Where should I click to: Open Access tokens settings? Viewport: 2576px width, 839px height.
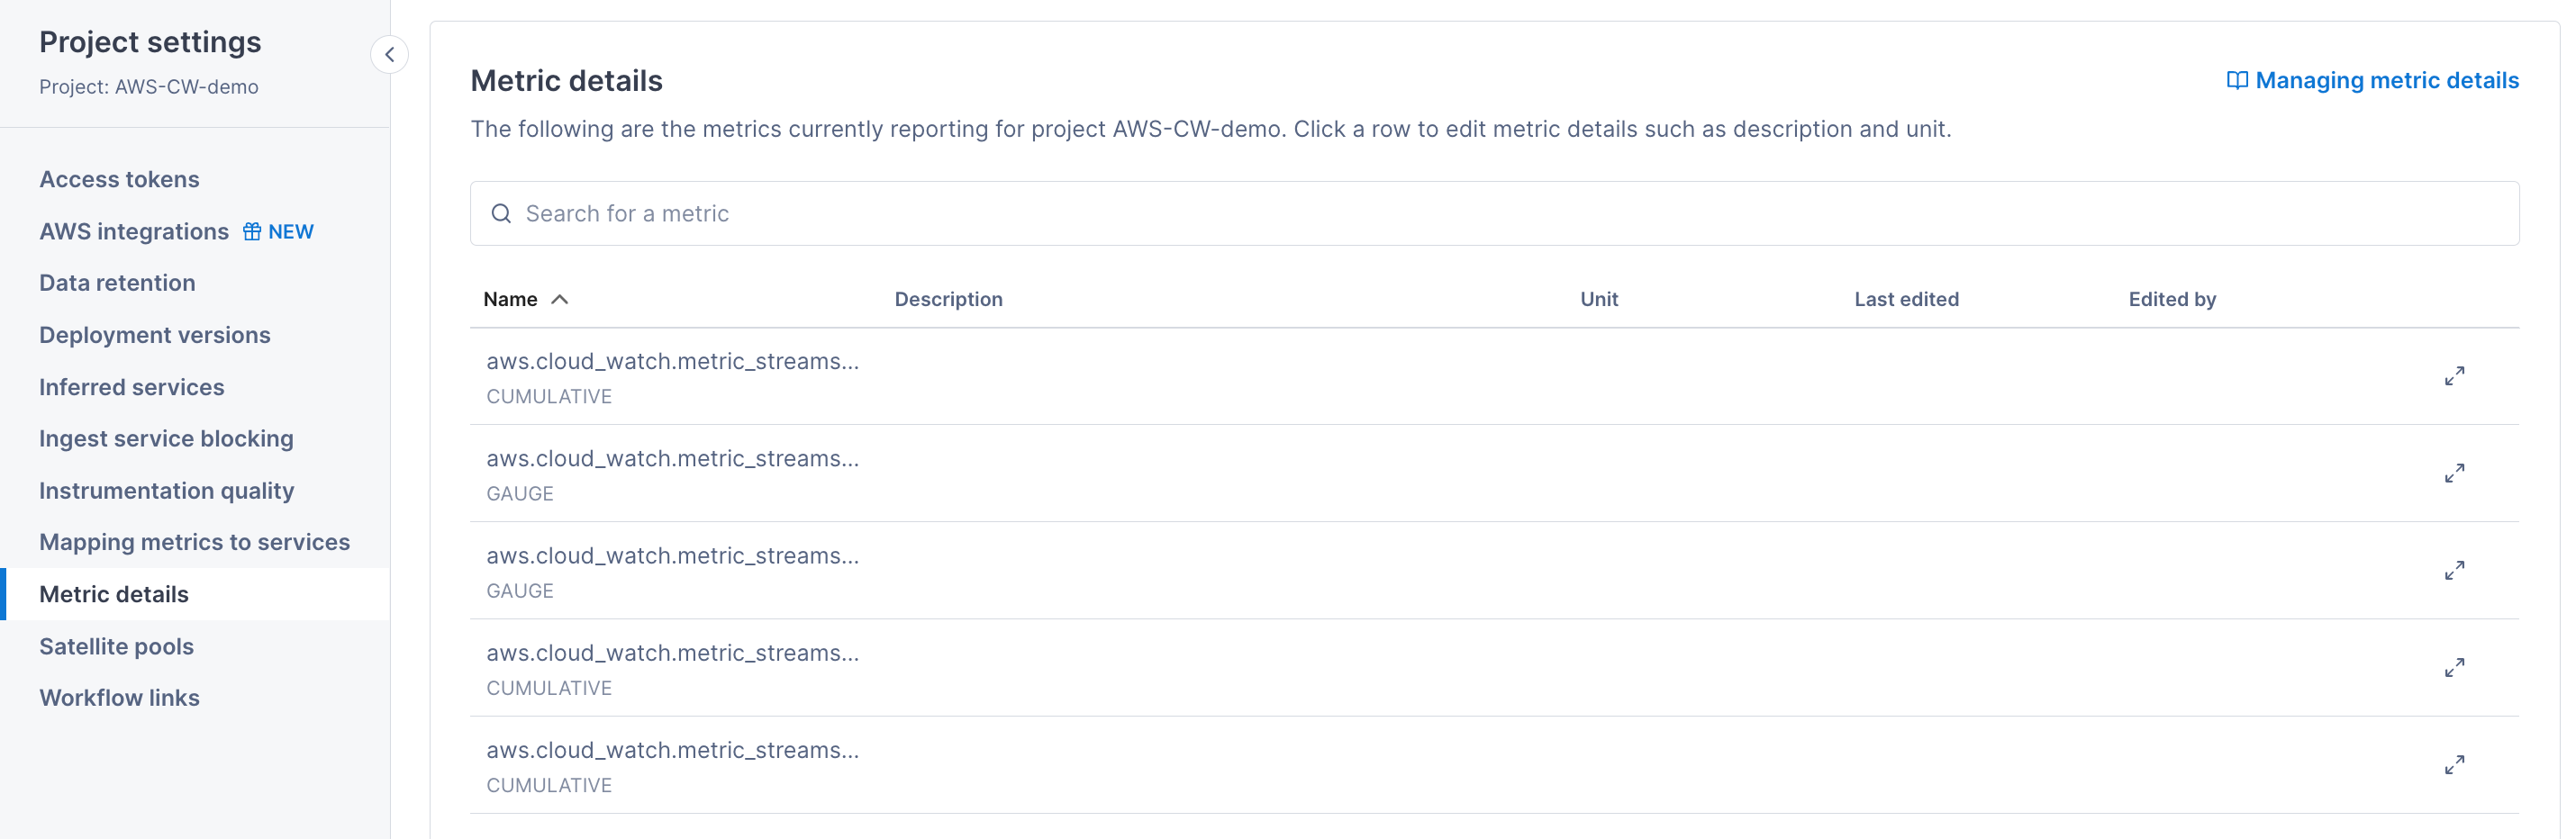click(x=119, y=179)
